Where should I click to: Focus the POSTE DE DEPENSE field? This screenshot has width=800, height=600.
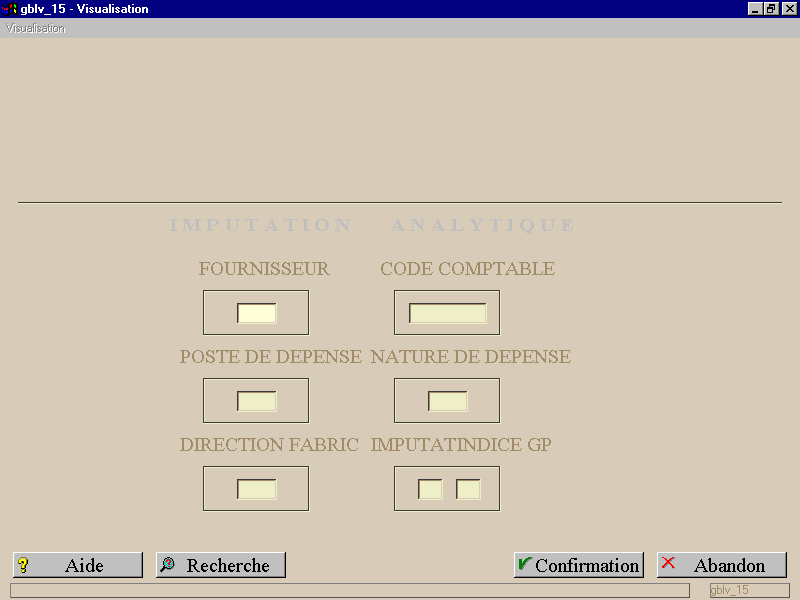click(x=257, y=401)
